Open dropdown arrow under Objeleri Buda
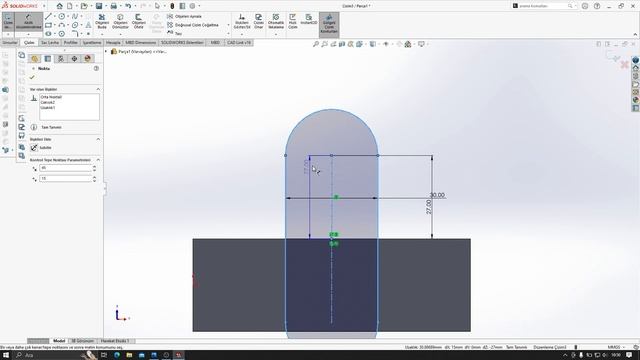 click(102, 34)
